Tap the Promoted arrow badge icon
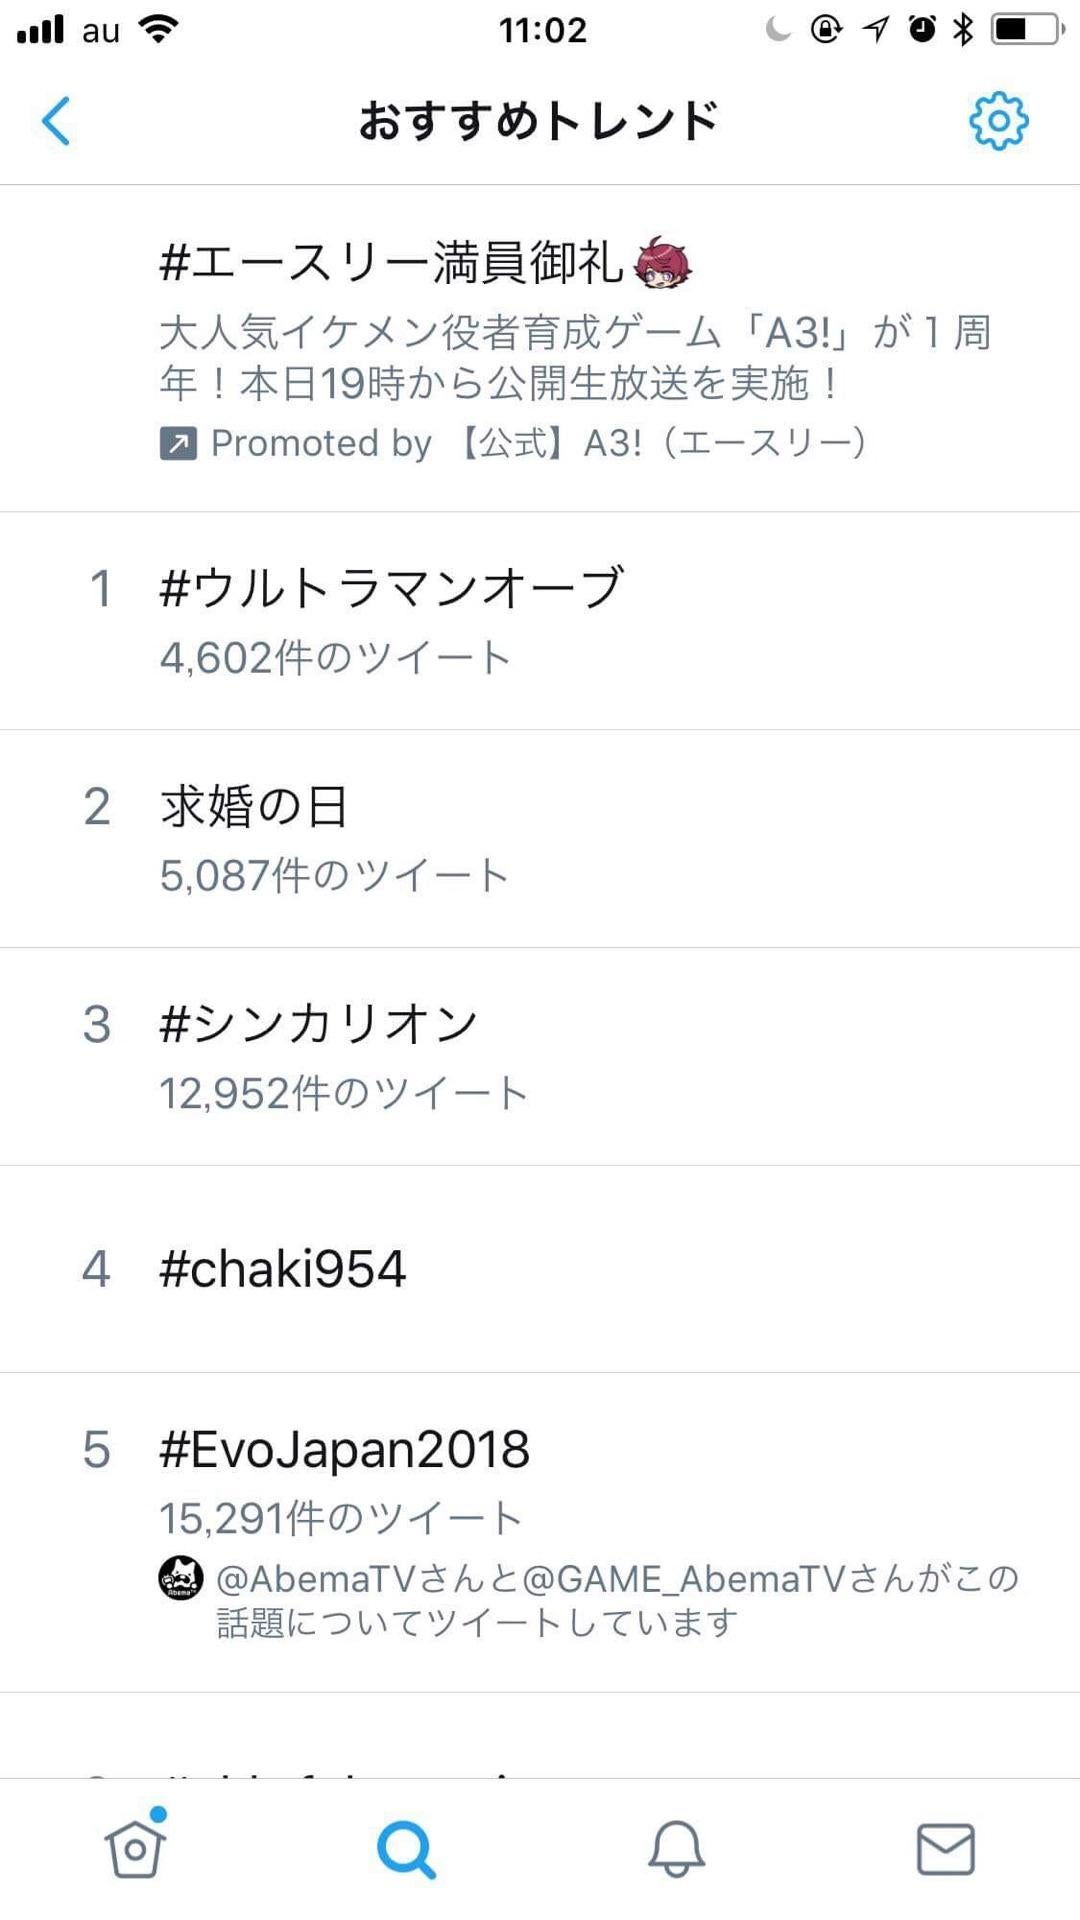Image resolution: width=1080 pixels, height=1920 pixels. tap(178, 443)
